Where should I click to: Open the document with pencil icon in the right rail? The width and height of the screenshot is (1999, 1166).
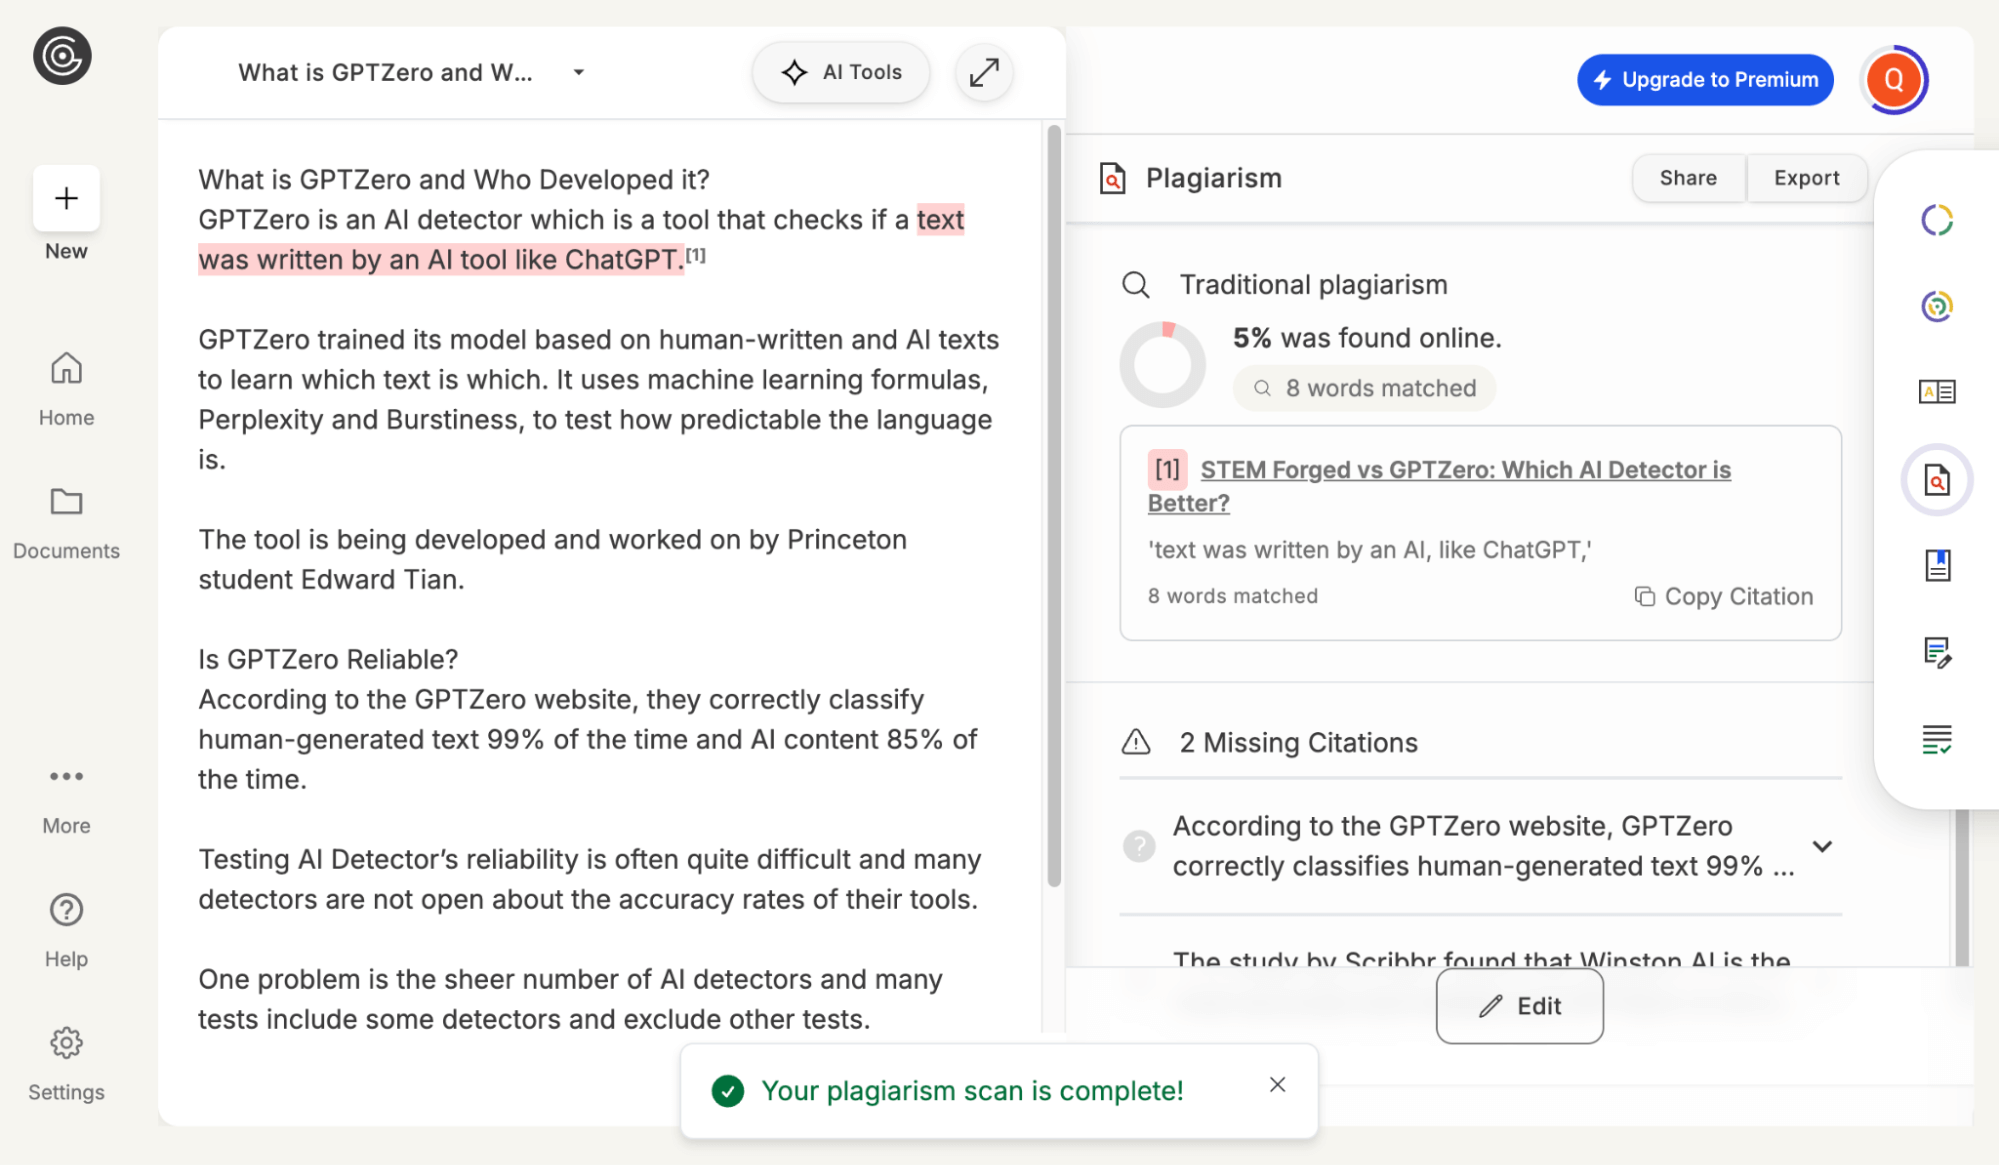pyautogui.click(x=1937, y=652)
